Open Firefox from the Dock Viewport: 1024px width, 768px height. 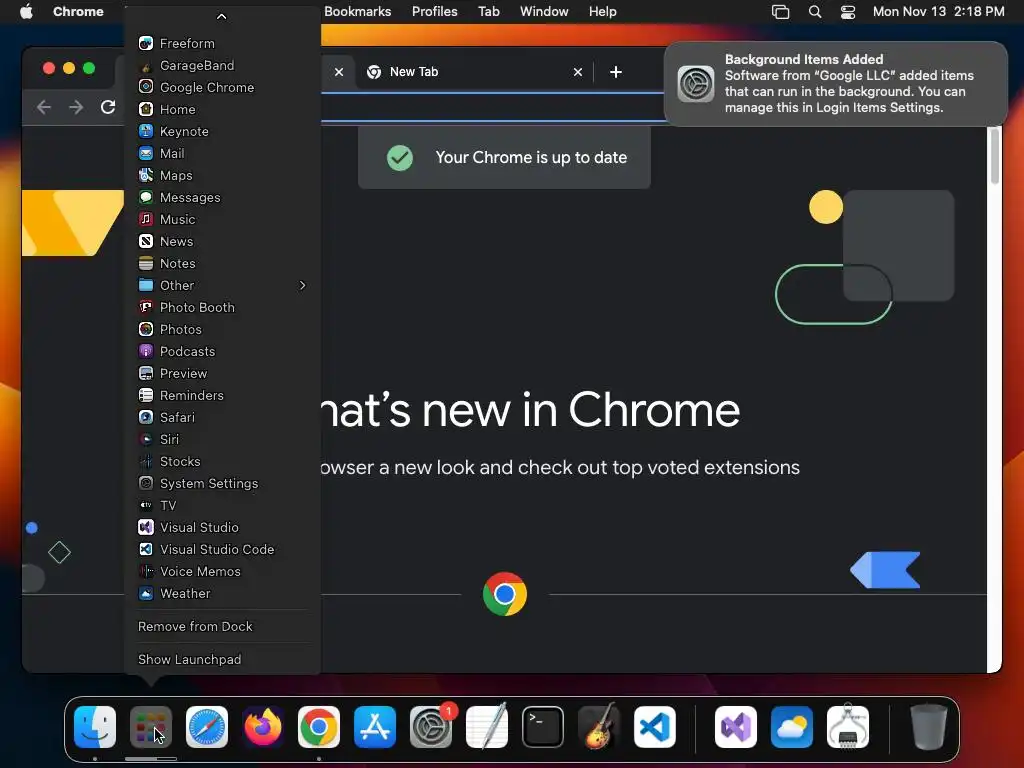[x=263, y=726]
